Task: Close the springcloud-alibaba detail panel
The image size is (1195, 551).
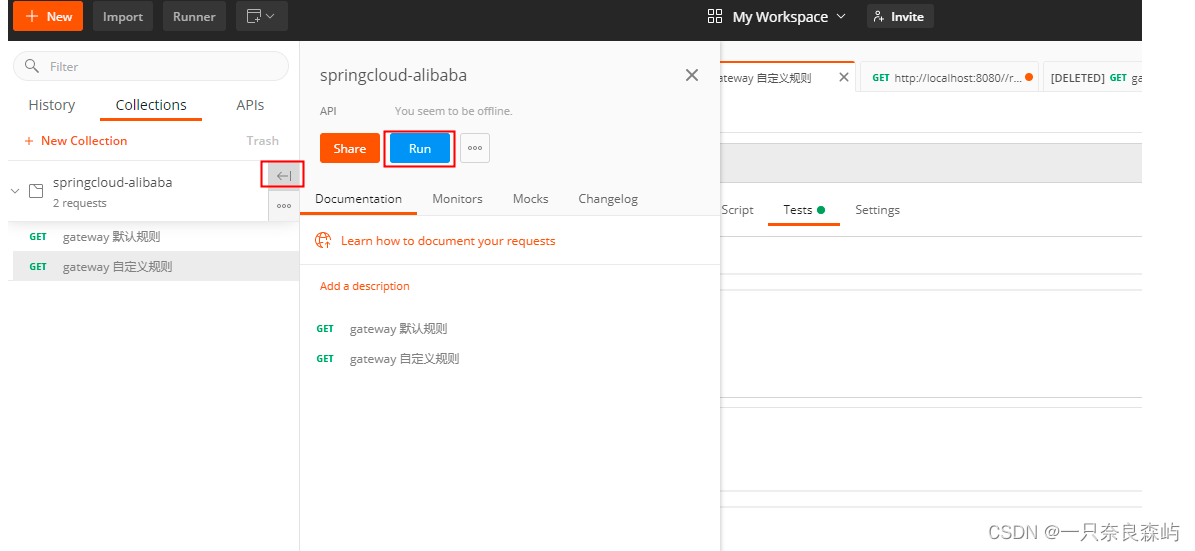Action: tap(691, 75)
